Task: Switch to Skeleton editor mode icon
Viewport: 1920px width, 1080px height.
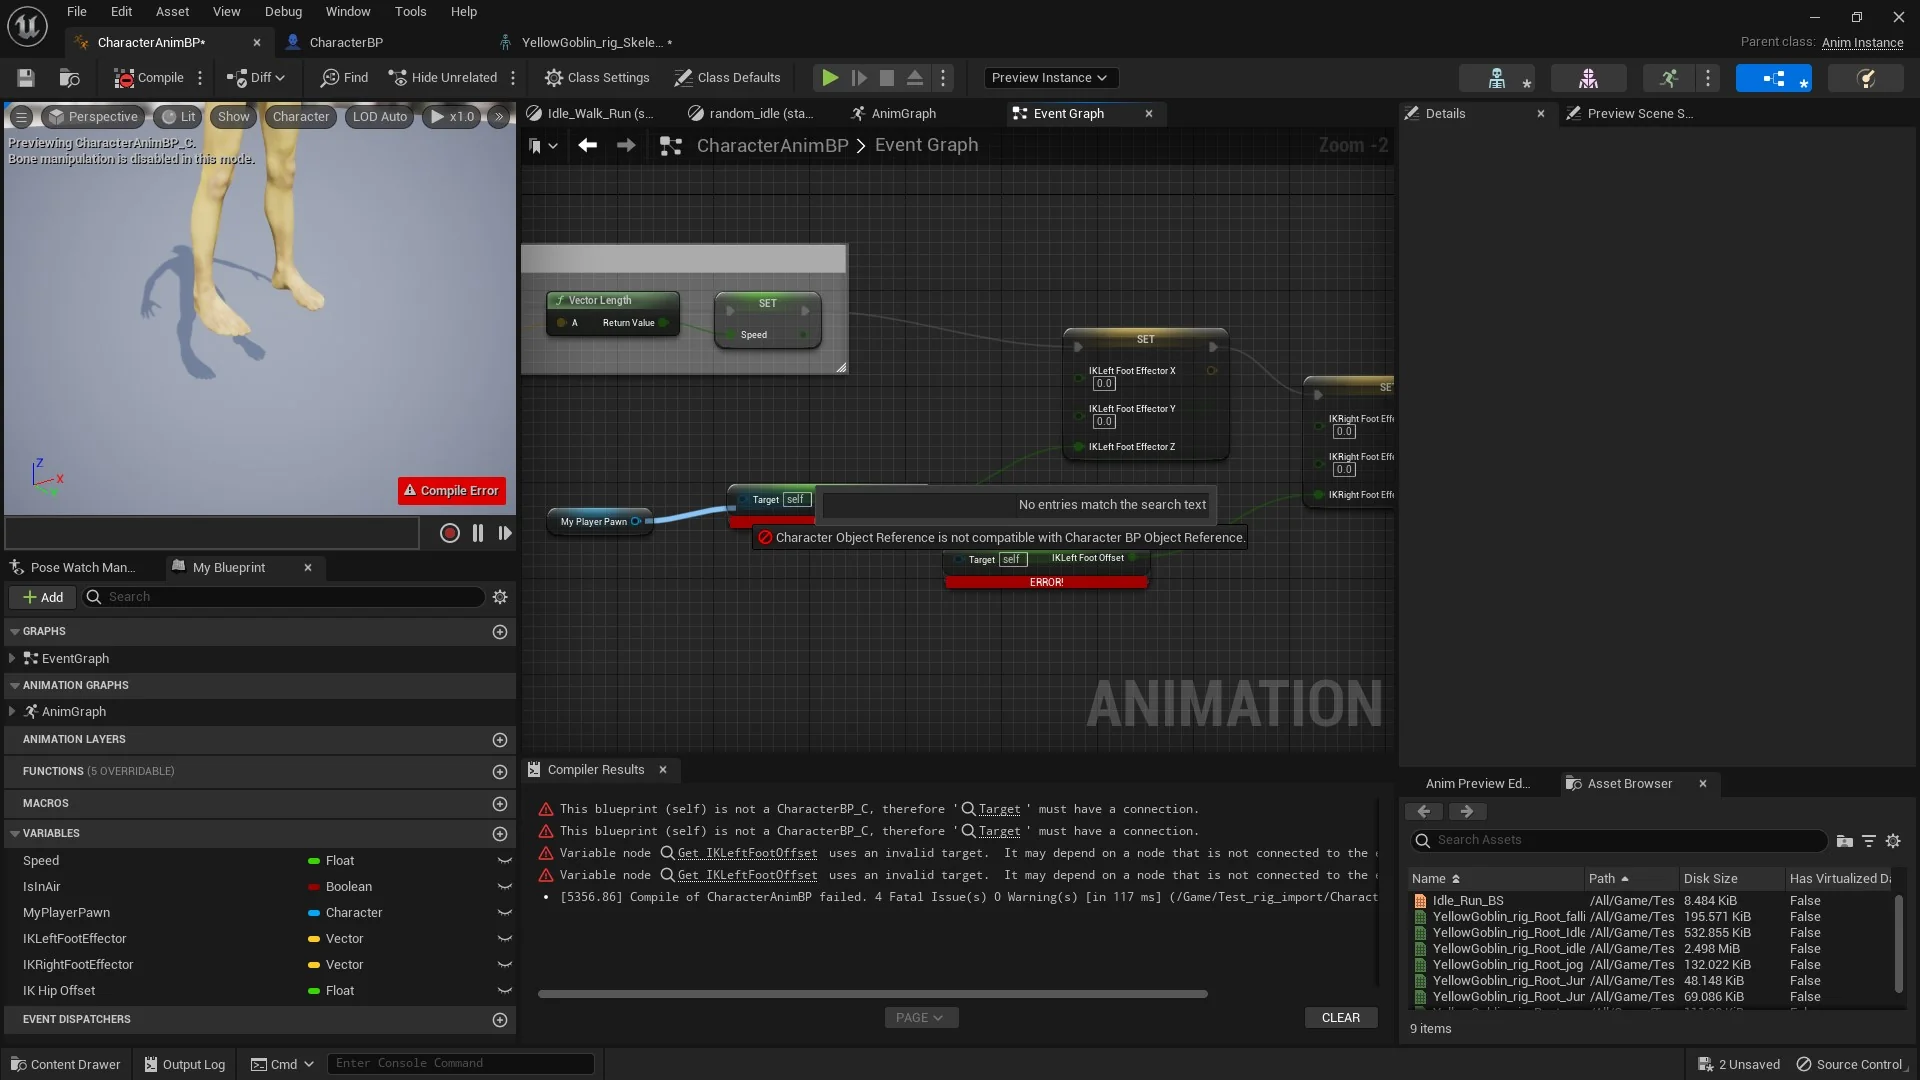Action: pos(1497,78)
